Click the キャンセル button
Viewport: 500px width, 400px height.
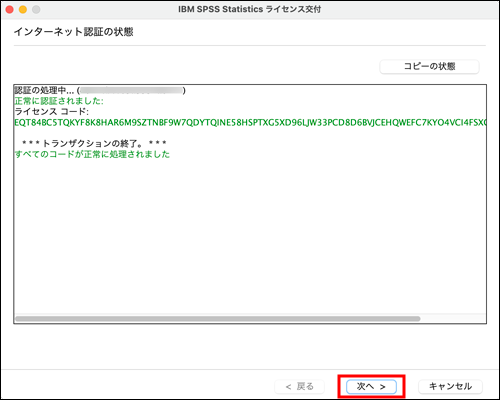coord(450,386)
